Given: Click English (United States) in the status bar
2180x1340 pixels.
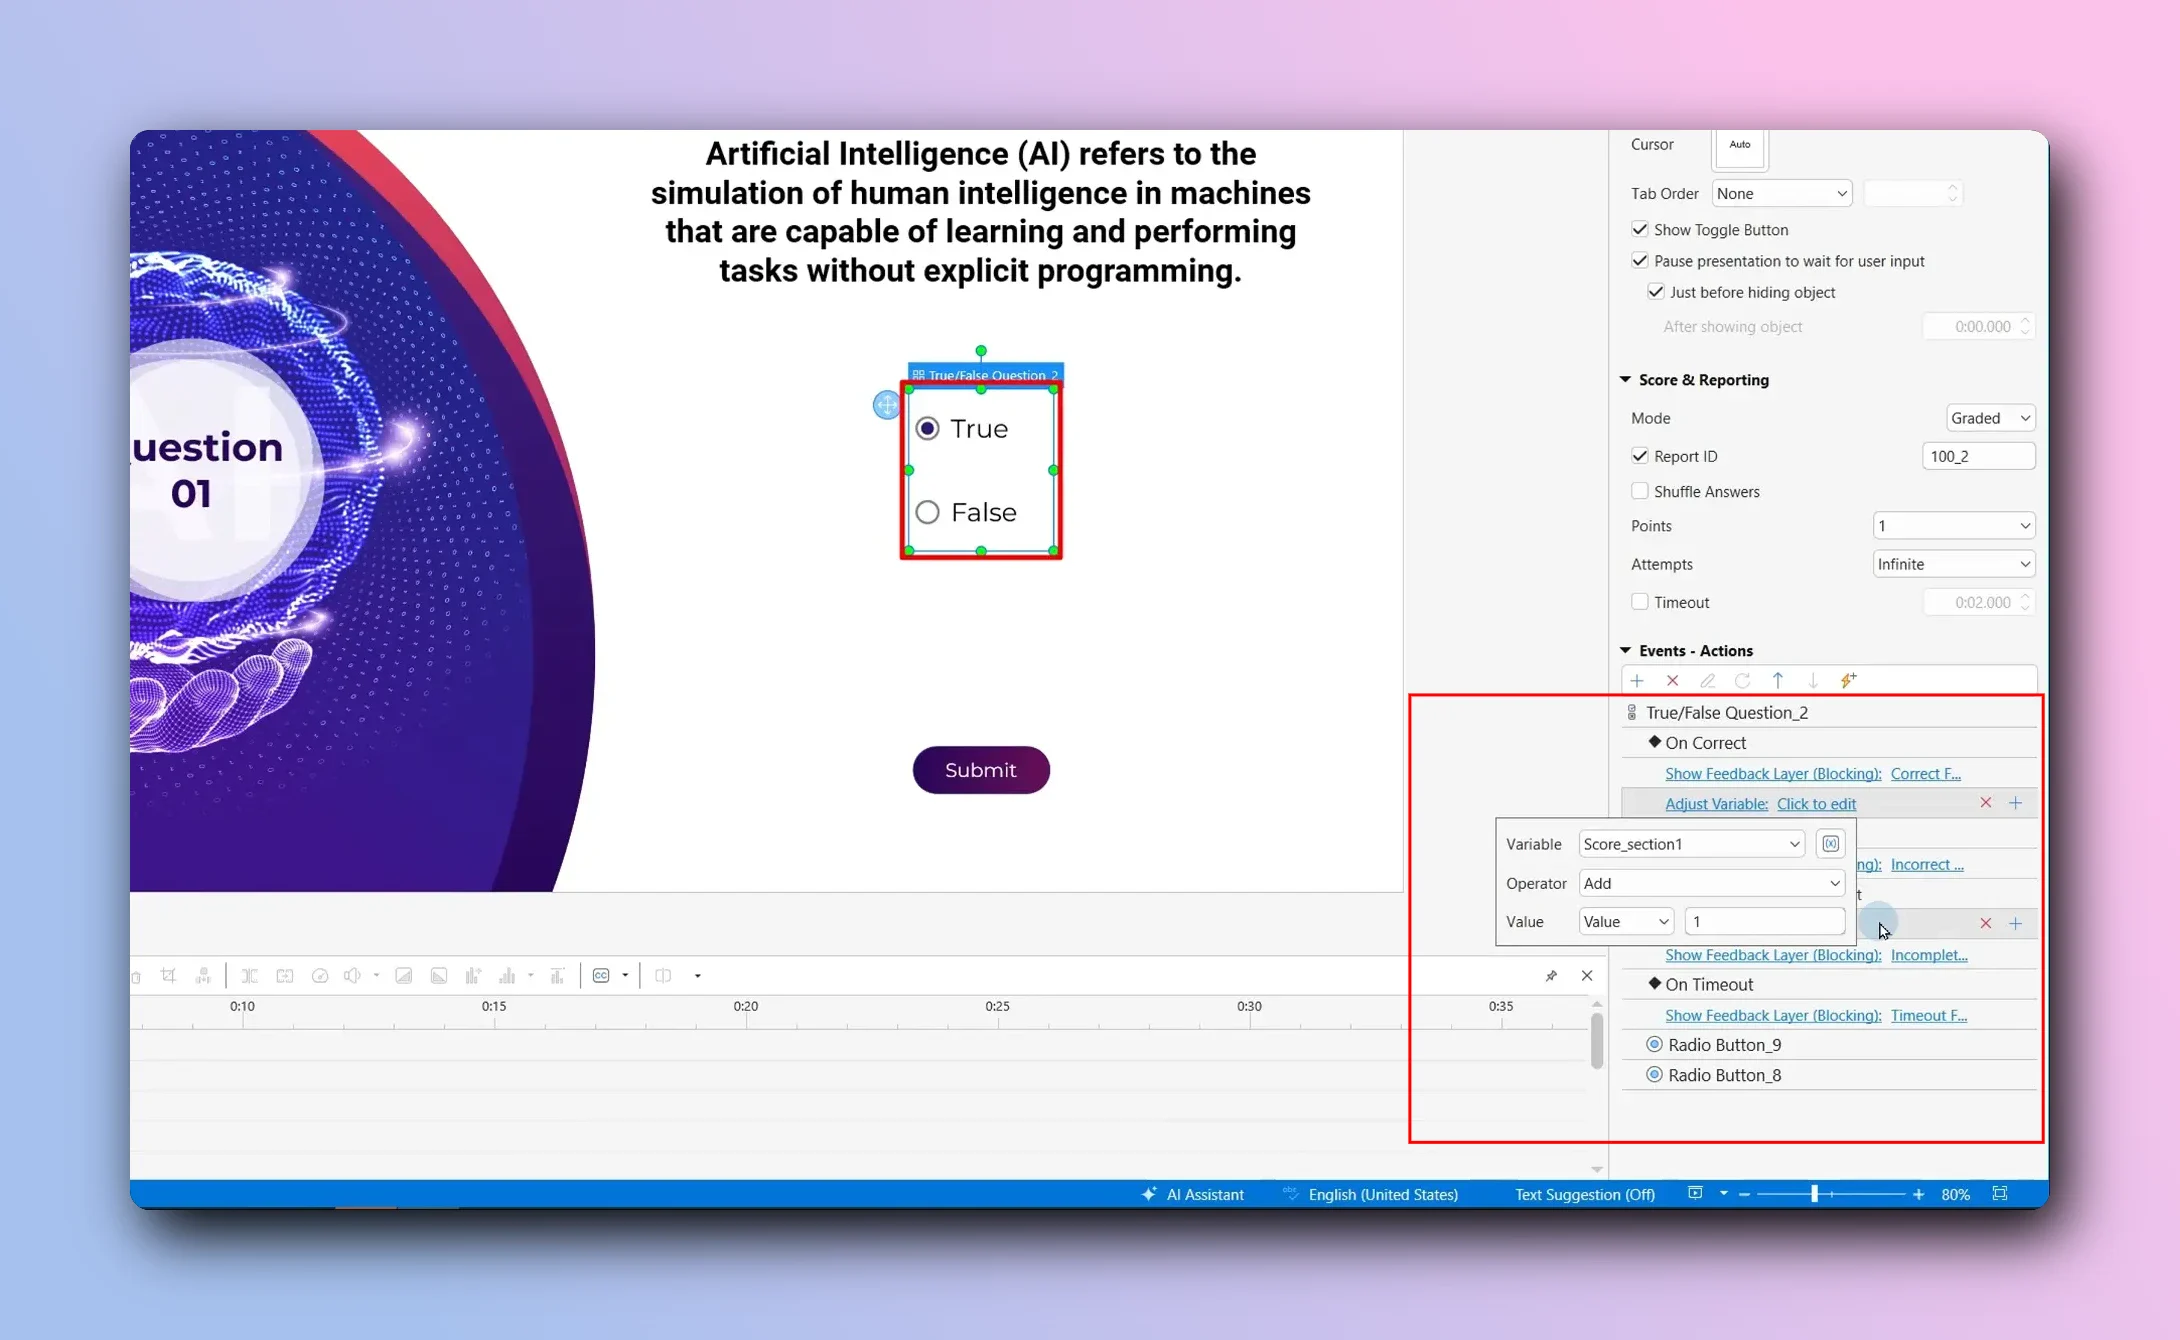Looking at the screenshot, I should click(x=1383, y=1194).
